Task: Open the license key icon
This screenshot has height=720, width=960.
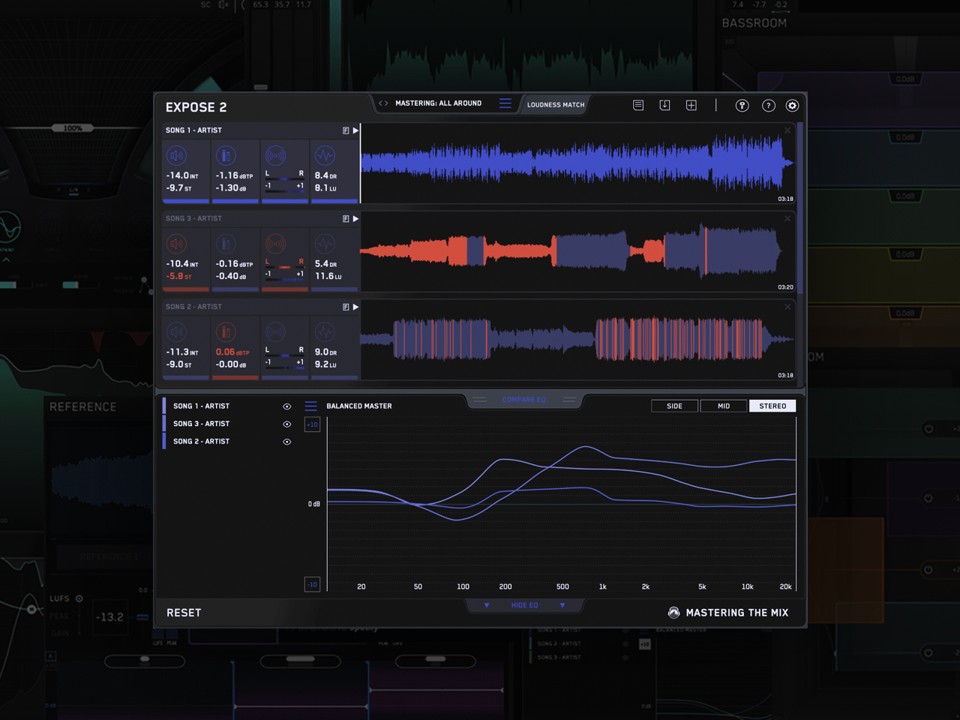Action: tap(742, 106)
